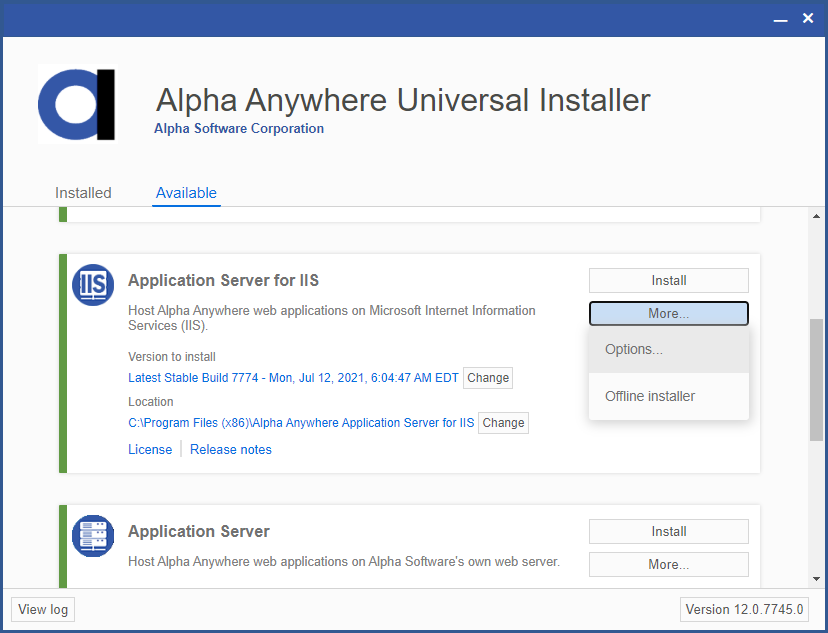Click the 'Version to install' label
This screenshot has height=633, width=828.
(172, 357)
